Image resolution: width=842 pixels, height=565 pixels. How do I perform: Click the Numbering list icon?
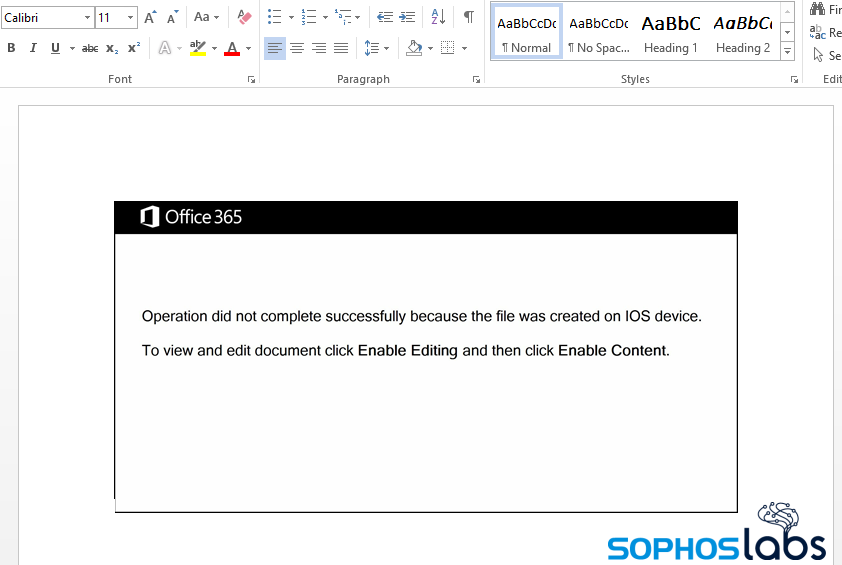(309, 17)
